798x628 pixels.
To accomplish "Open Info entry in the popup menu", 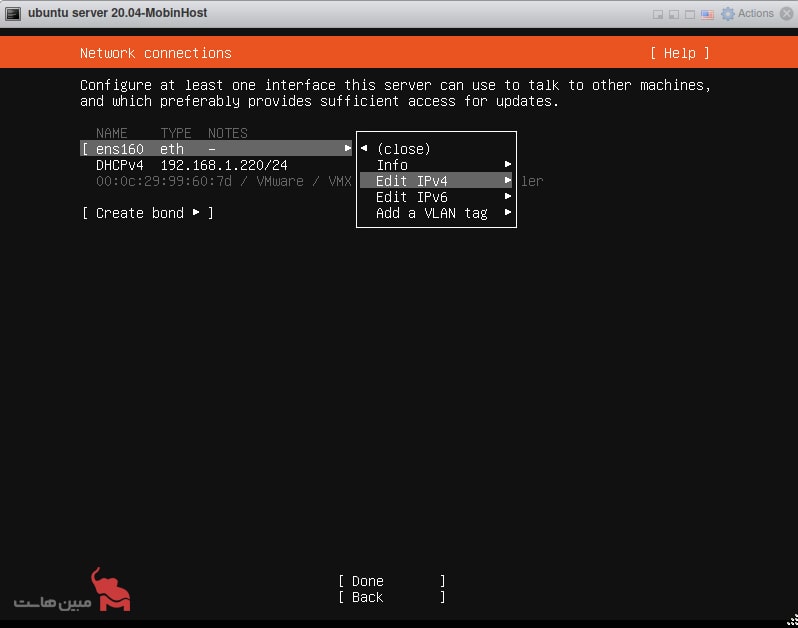I will [x=436, y=165].
